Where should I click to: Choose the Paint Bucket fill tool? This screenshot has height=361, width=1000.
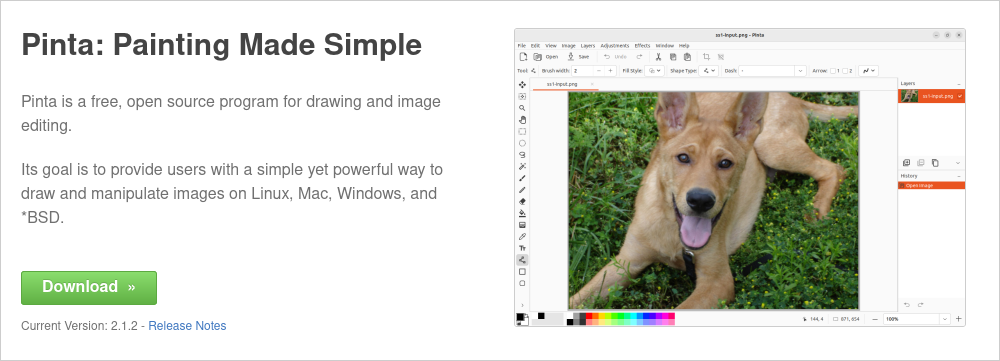point(522,213)
